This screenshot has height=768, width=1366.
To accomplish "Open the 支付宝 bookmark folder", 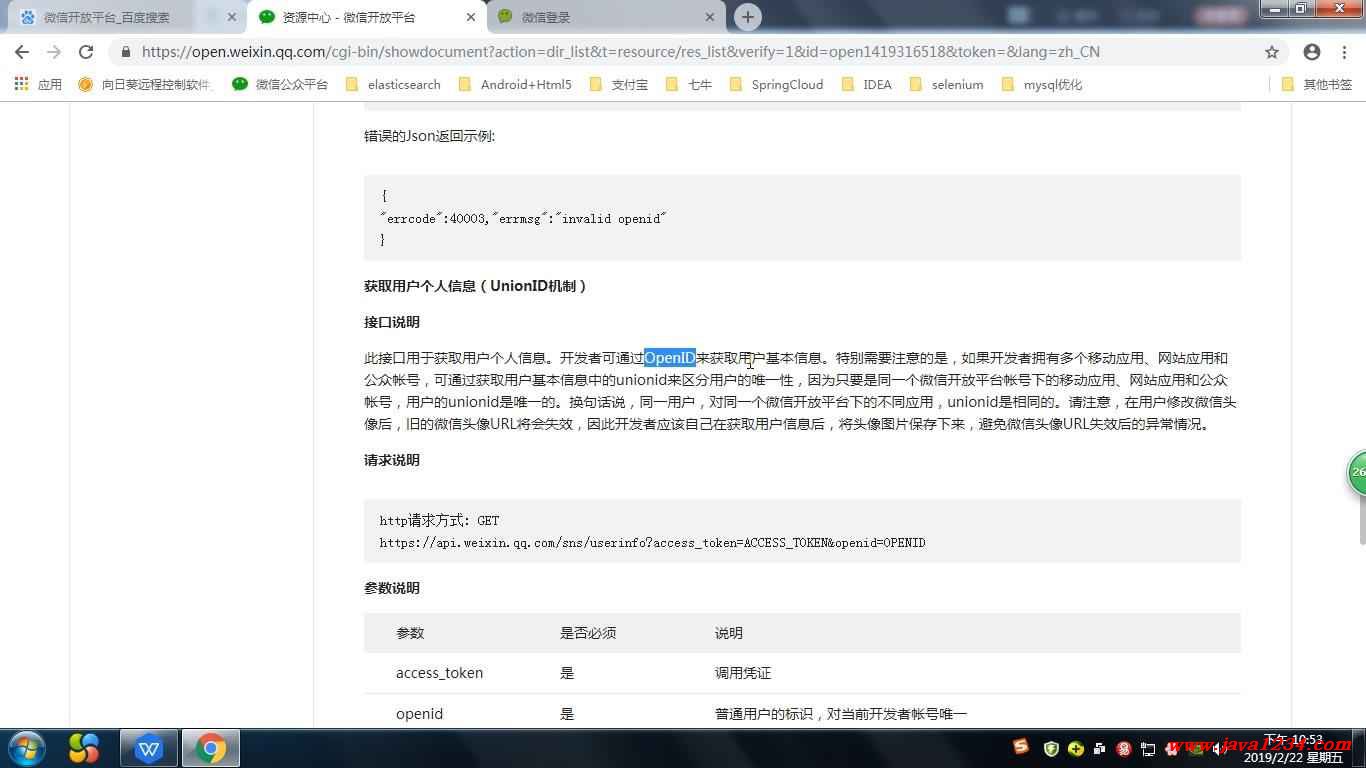I will pyautogui.click(x=618, y=84).
